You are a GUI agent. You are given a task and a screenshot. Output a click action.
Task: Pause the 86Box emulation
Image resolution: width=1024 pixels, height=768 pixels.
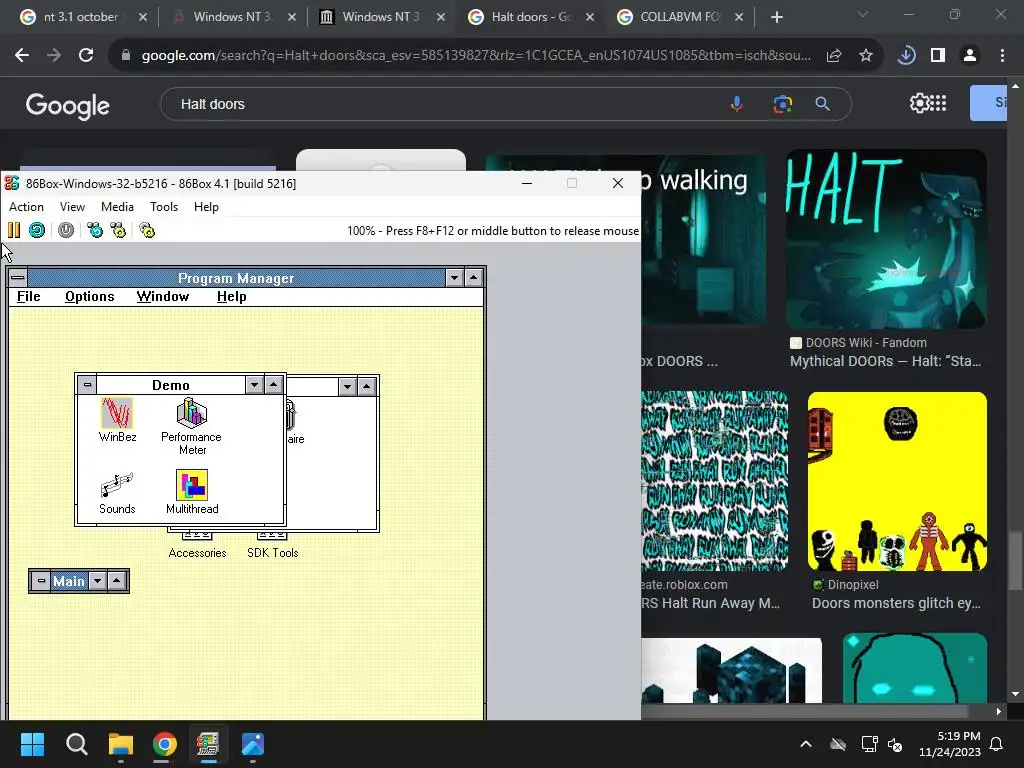pos(14,230)
